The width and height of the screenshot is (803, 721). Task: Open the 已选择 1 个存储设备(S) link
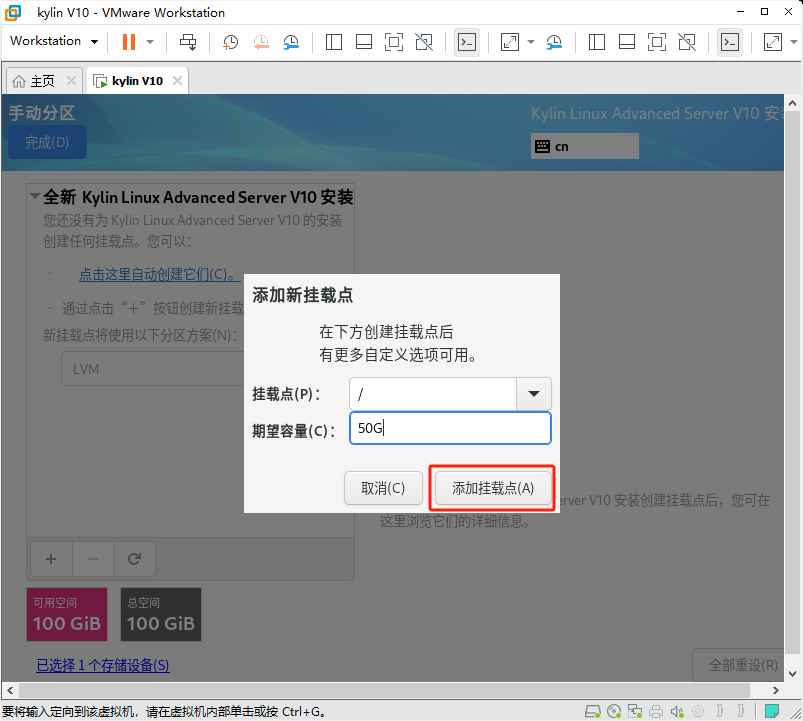pos(103,665)
